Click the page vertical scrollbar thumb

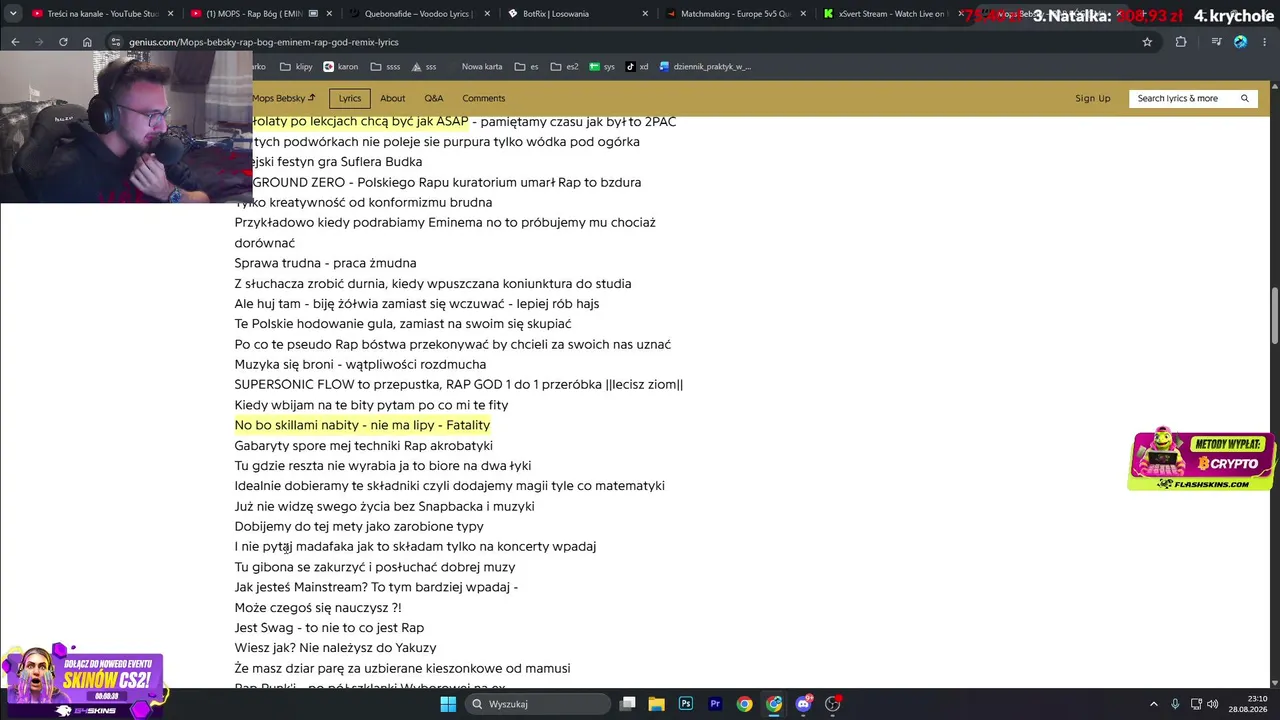click(1274, 314)
